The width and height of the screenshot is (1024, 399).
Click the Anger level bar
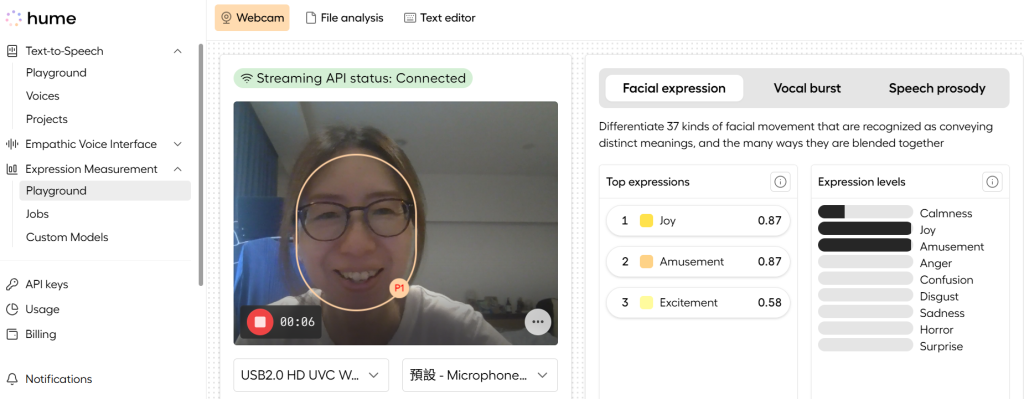tap(865, 262)
